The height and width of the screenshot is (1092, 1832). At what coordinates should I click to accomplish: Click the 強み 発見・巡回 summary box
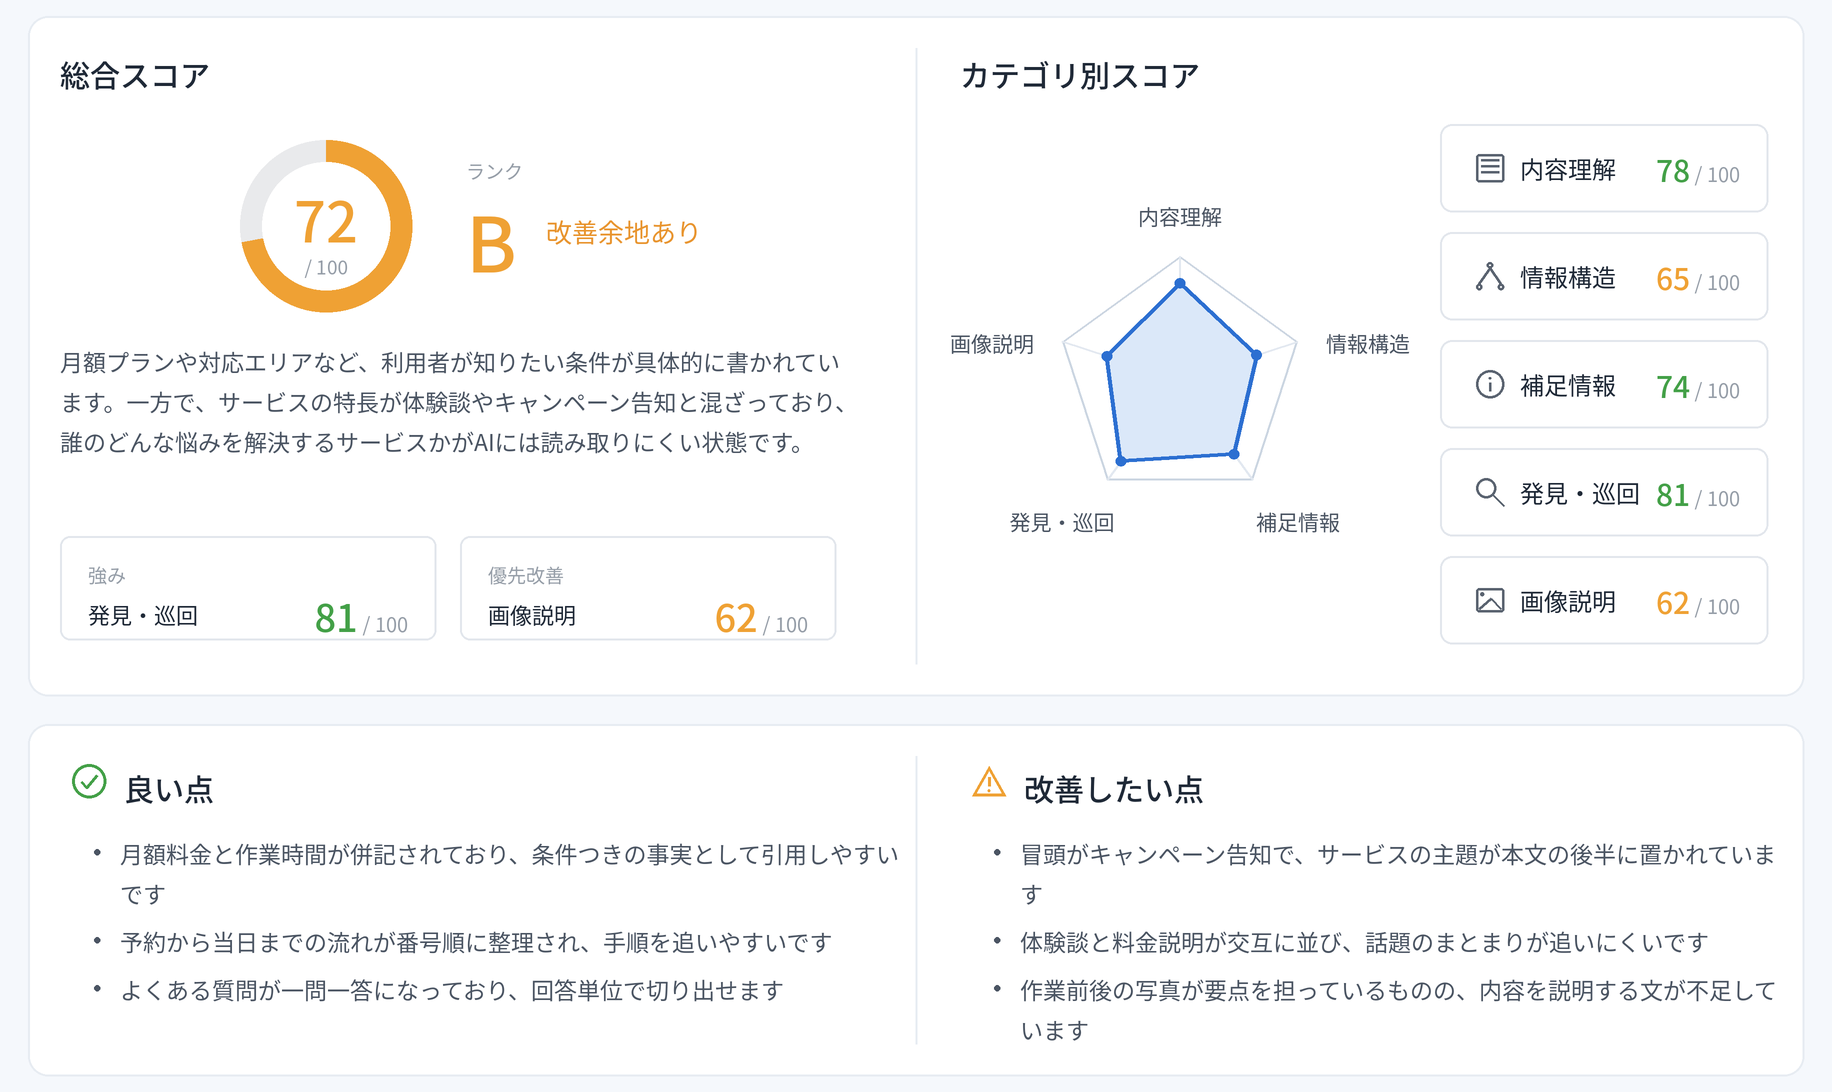(248, 588)
